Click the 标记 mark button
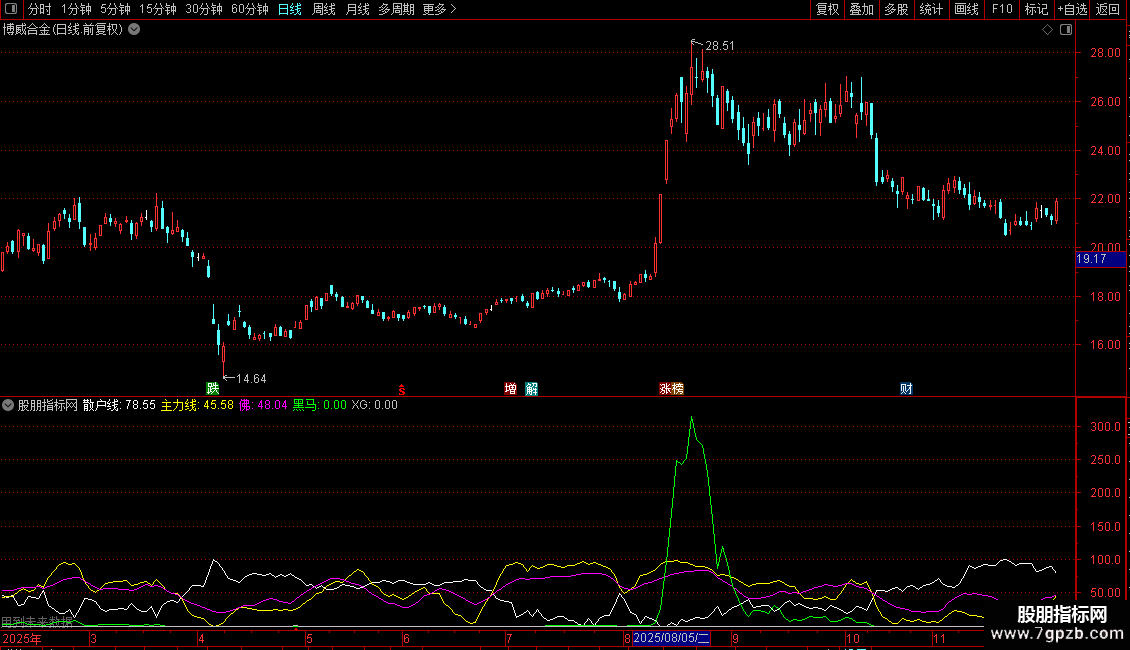The height and width of the screenshot is (650, 1130). (1036, 9)
